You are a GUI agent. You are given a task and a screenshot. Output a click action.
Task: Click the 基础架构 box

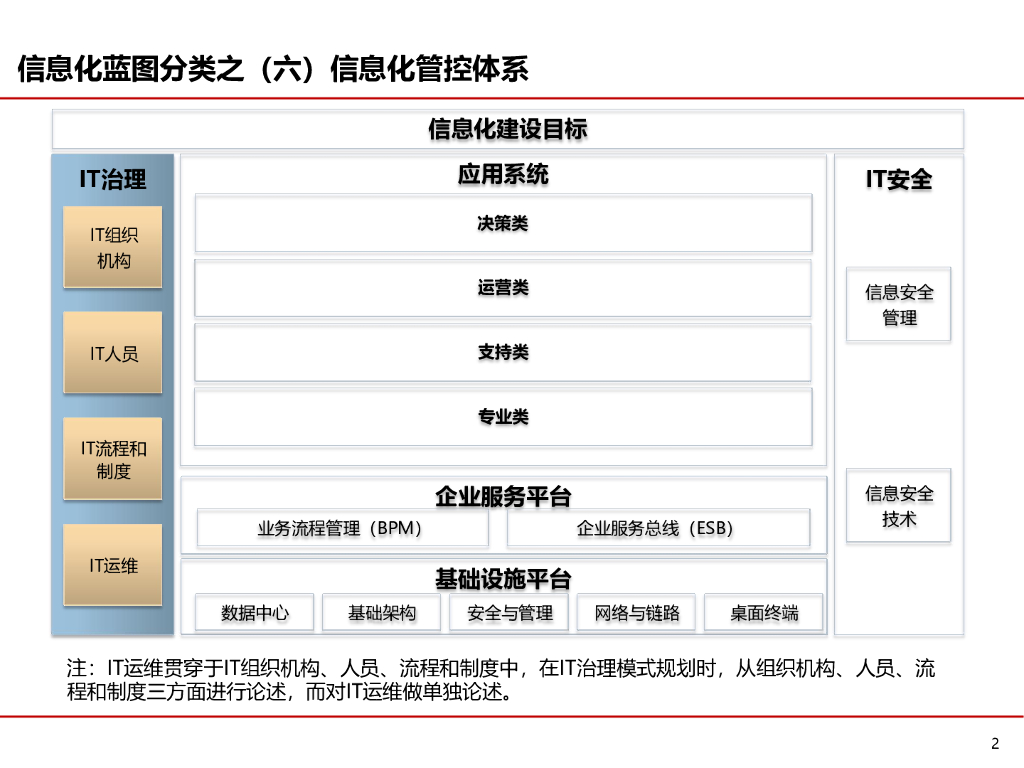pos(381,613)
